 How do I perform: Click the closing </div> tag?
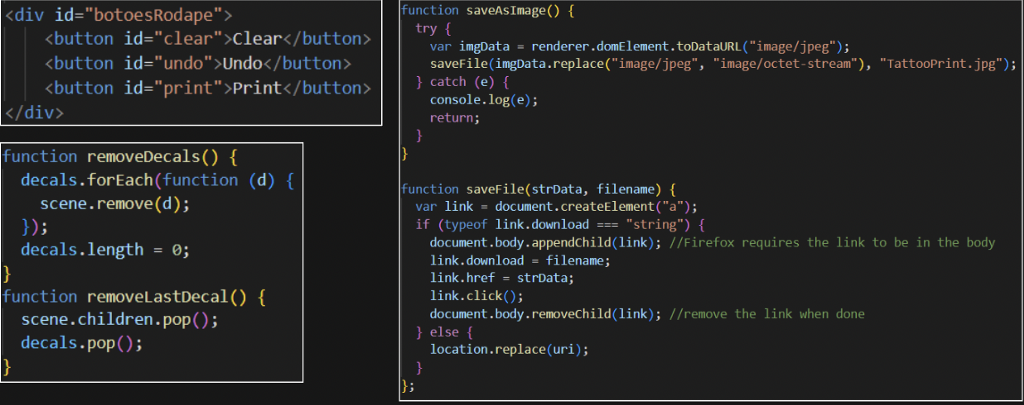[x=34, y=112]
